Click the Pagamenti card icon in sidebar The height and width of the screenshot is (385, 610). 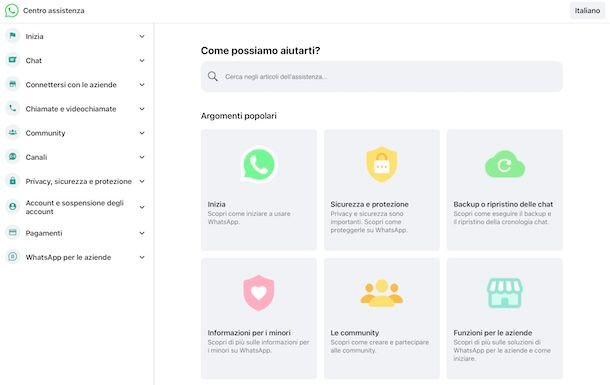click(x=12, y=233)
